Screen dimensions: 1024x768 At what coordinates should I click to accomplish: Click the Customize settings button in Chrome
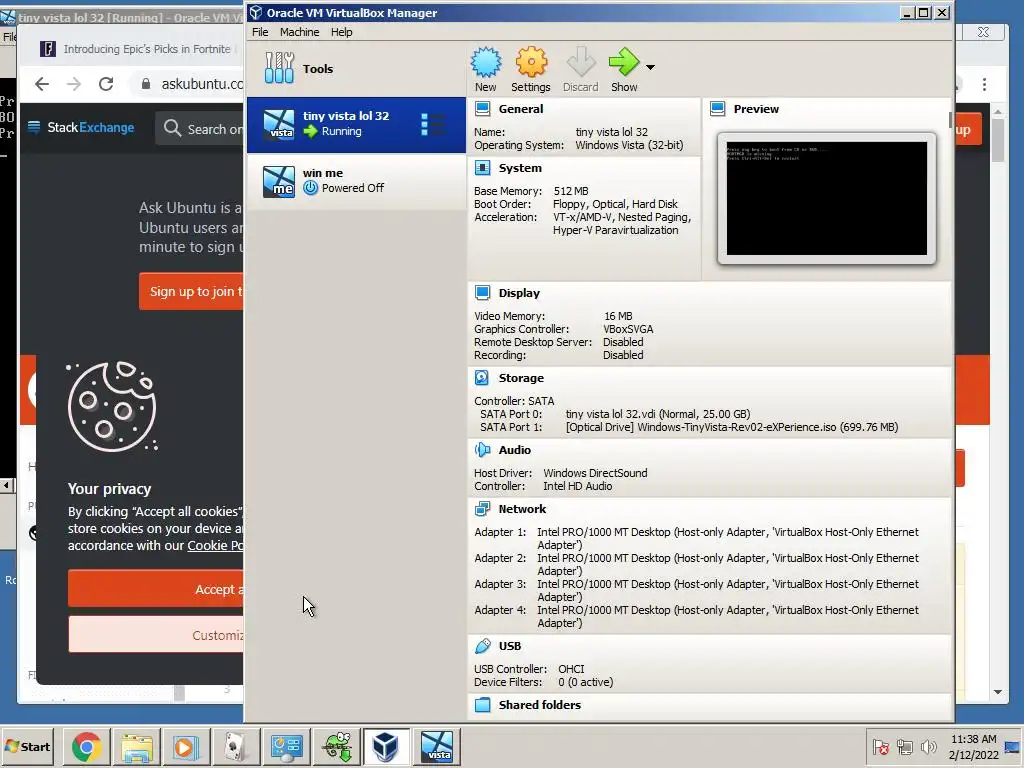point(156,635)
